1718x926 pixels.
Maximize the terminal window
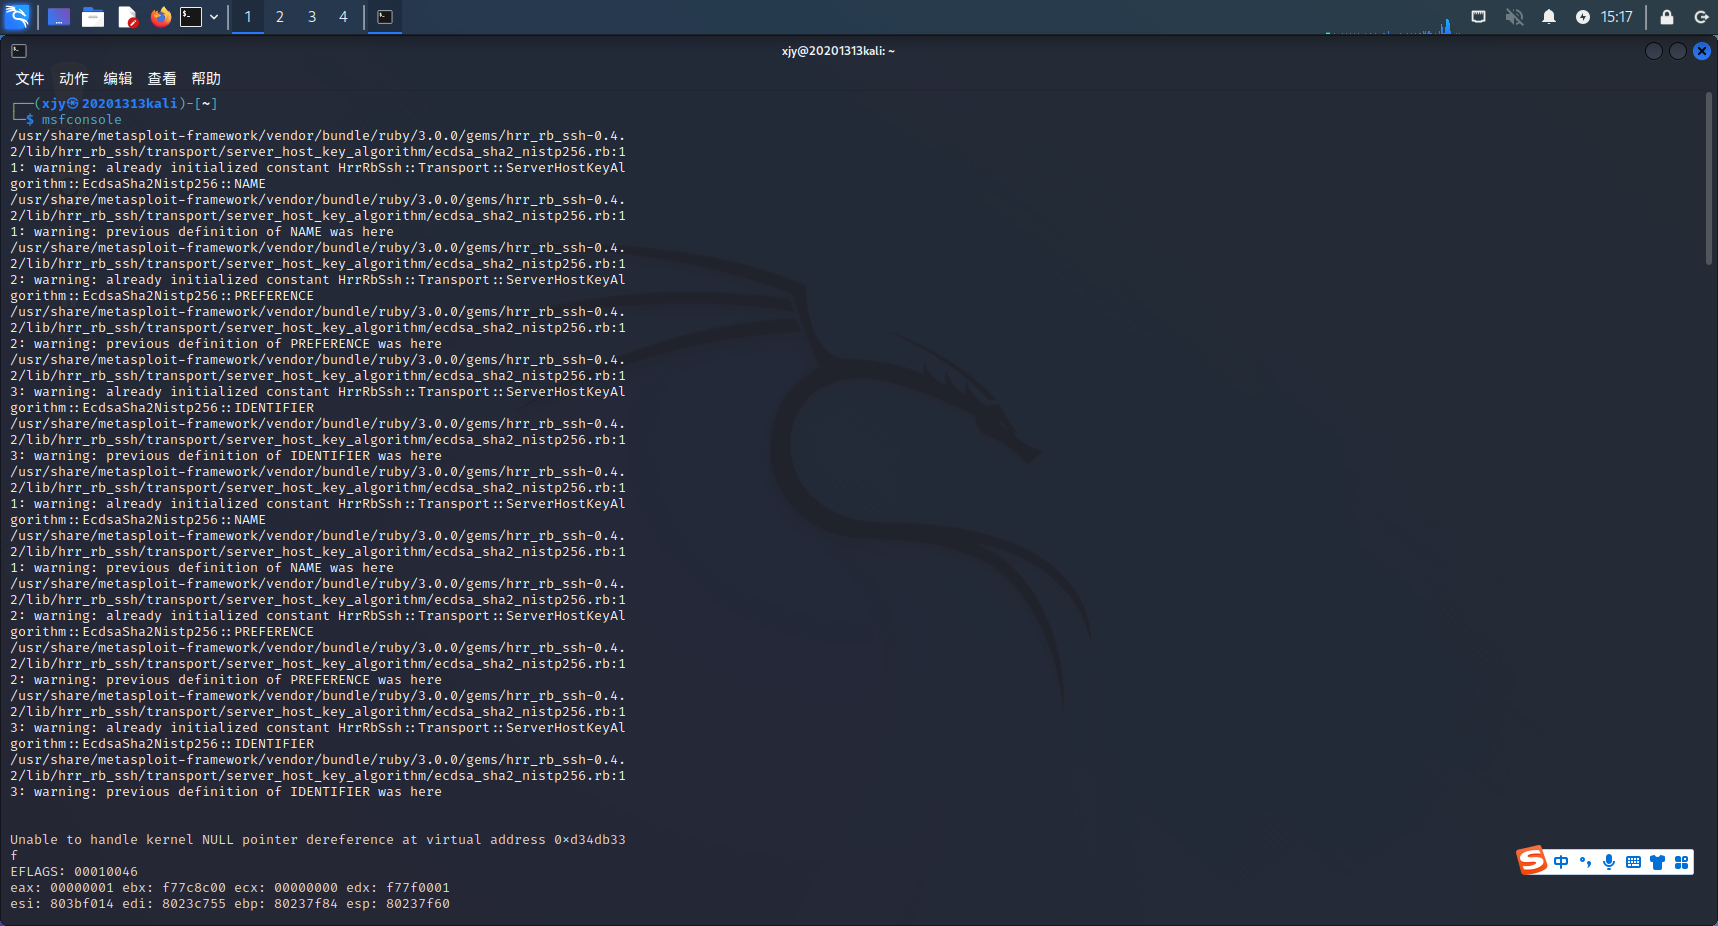coord(1678,51)
